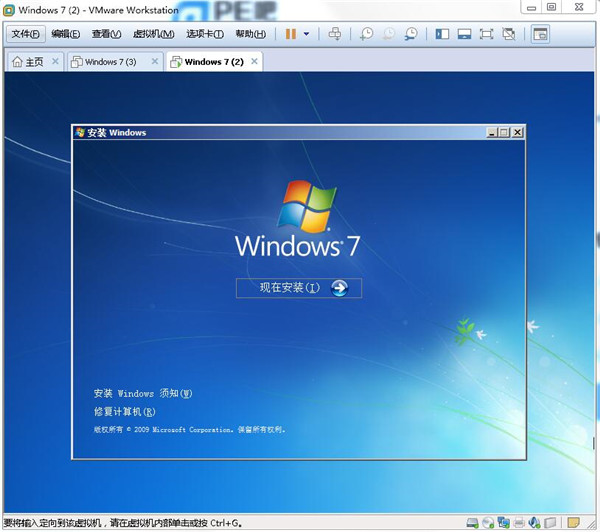The height and width of the screenshot is (532, 600).
Task: Click the Windows flag icon in setup title
Action: [80, 132]
